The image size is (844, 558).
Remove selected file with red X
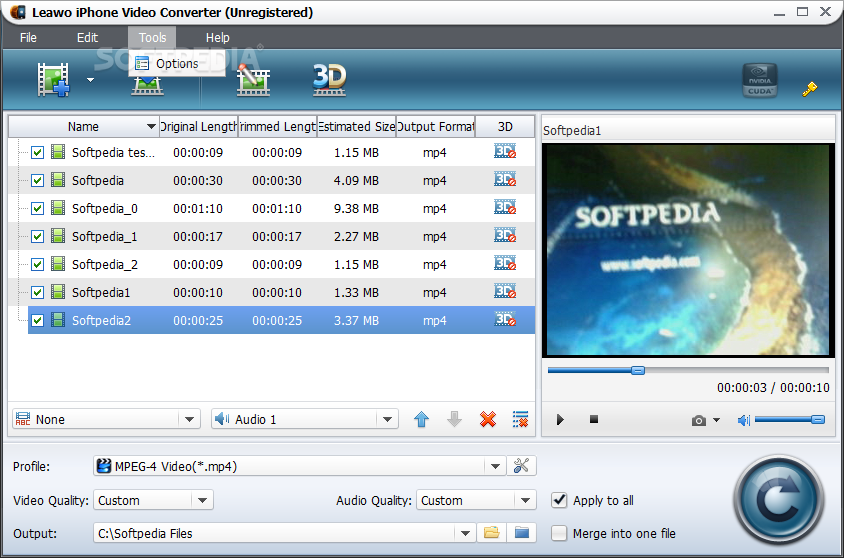[488, 419]
